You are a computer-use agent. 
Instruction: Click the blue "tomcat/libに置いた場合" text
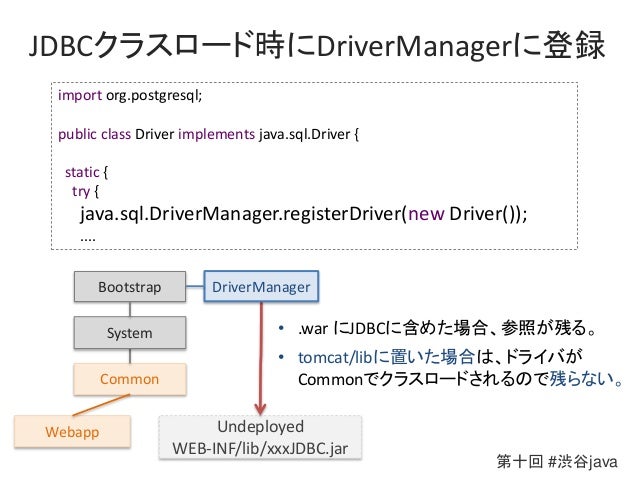(386, 357)
